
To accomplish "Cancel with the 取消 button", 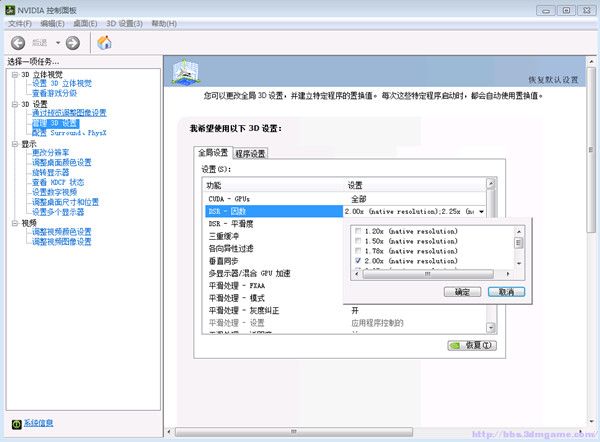I will [x=506, y=292].
